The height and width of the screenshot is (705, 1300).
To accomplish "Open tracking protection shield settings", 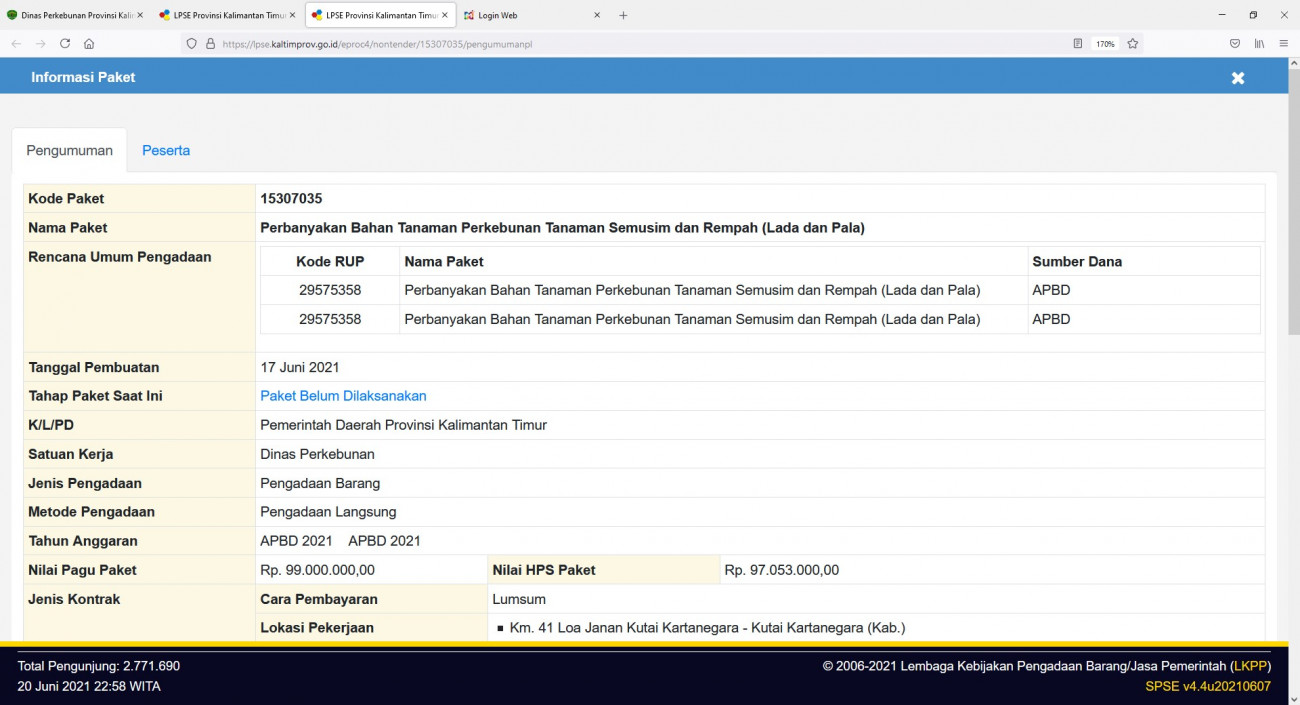I will click(190, 43).
